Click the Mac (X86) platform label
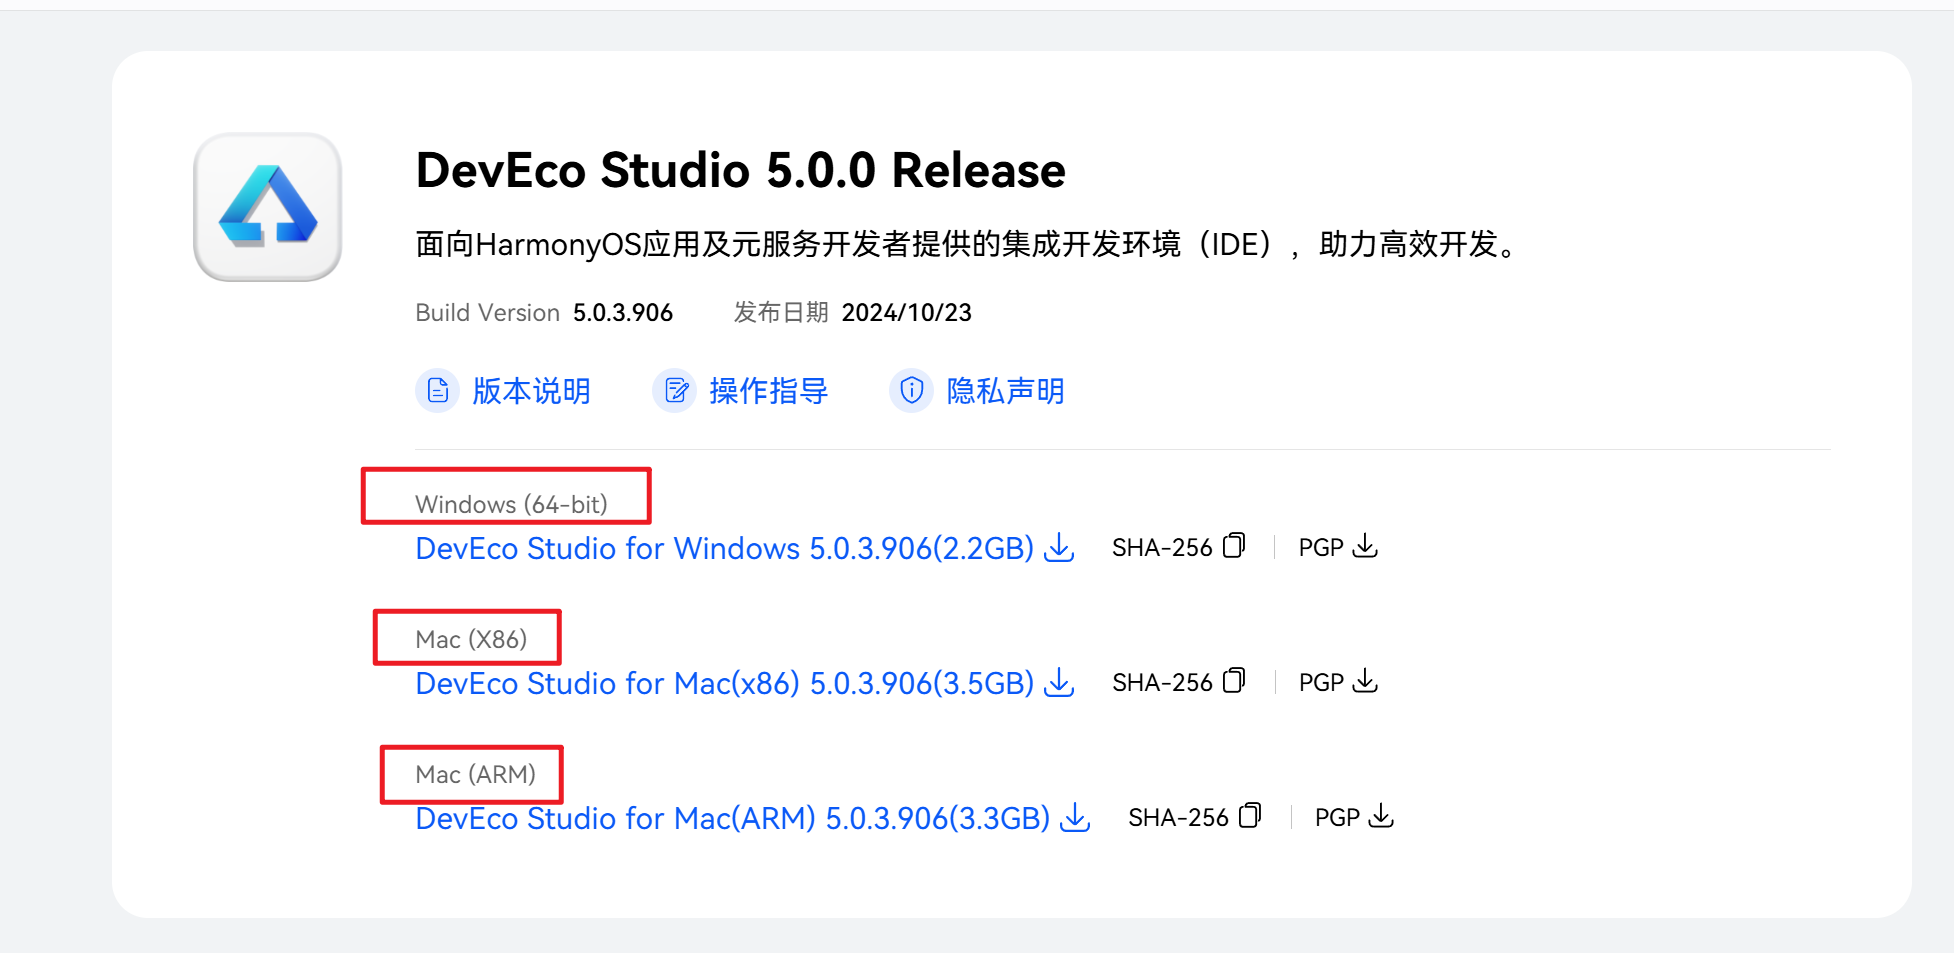 click(471, 639)
